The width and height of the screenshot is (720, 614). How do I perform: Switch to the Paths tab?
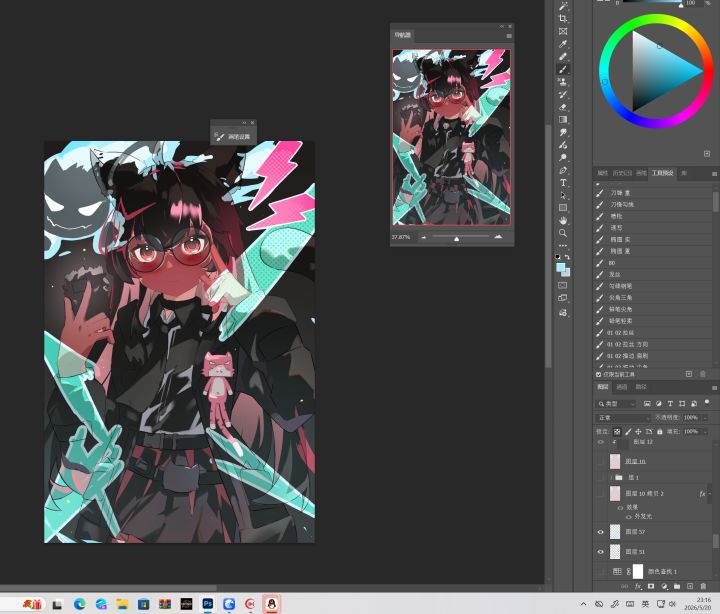click(x=641, y=387)
